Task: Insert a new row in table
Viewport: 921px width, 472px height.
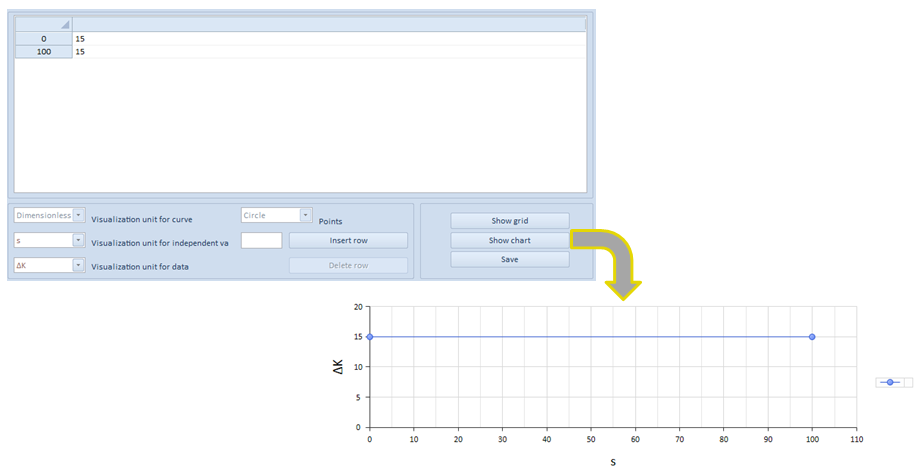Action: [348, 240]
